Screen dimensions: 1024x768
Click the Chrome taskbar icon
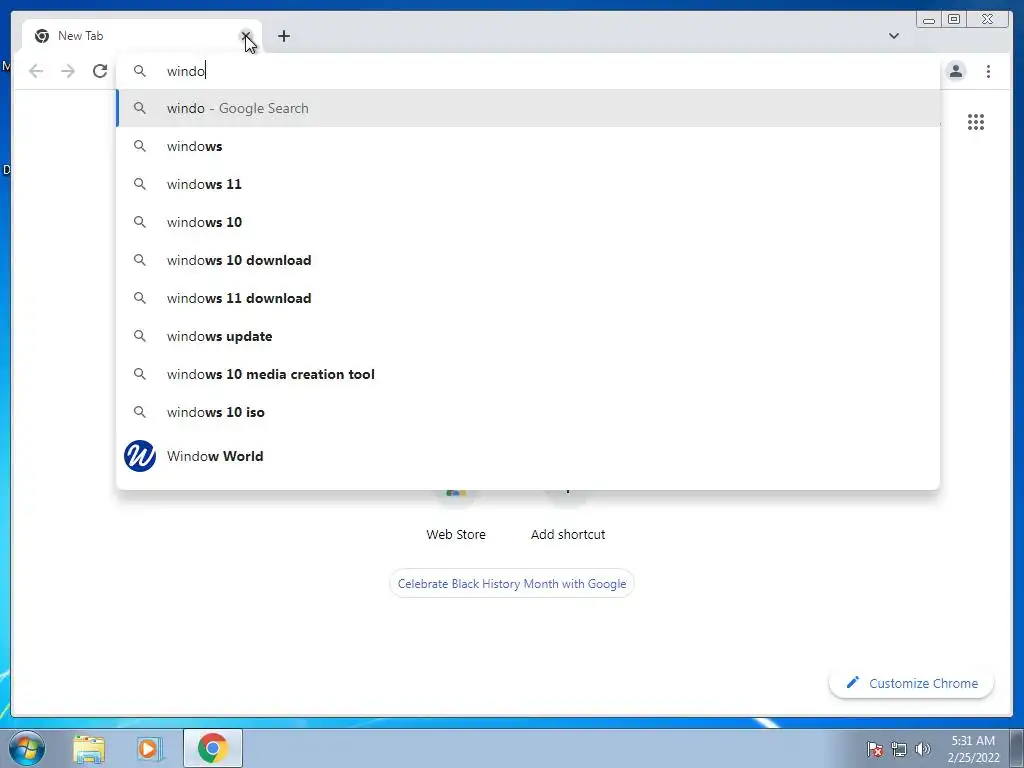(213, 748)
